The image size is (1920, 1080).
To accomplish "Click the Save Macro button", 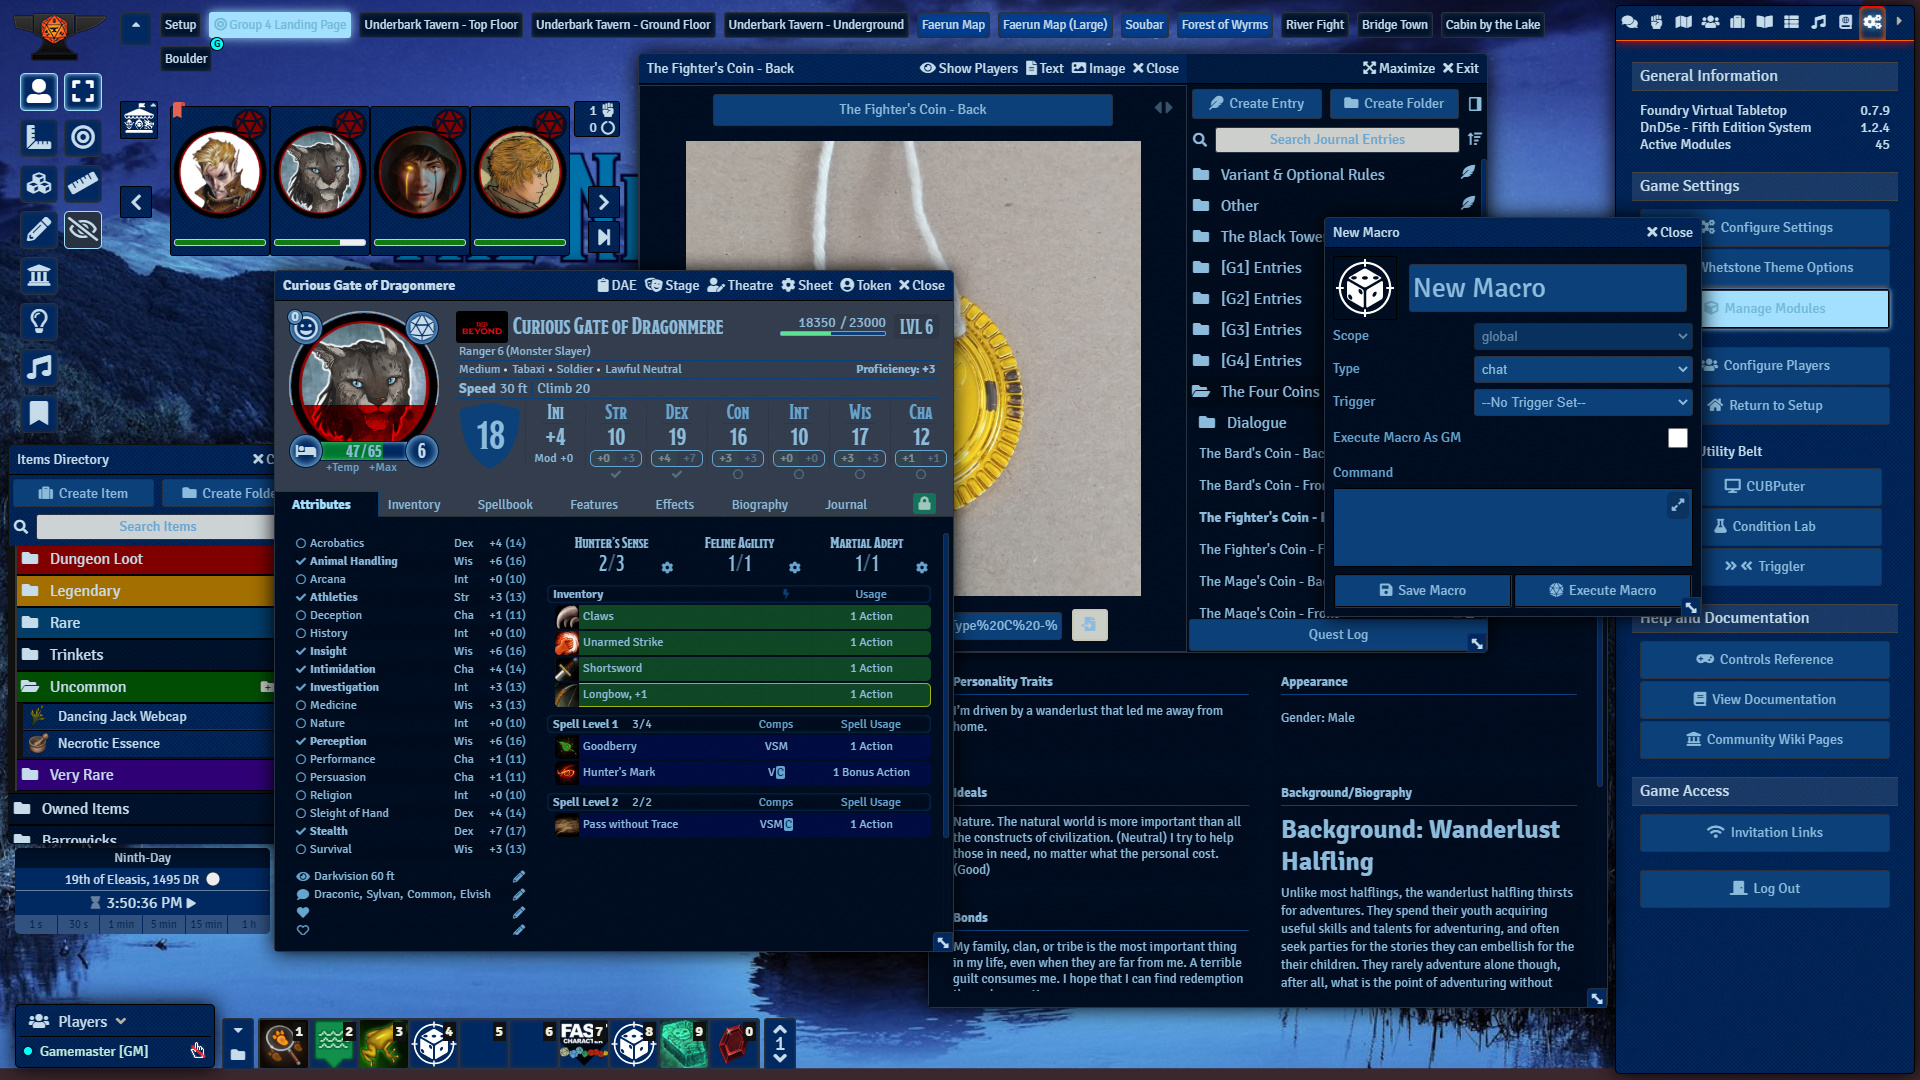I will coord(1422,591).
